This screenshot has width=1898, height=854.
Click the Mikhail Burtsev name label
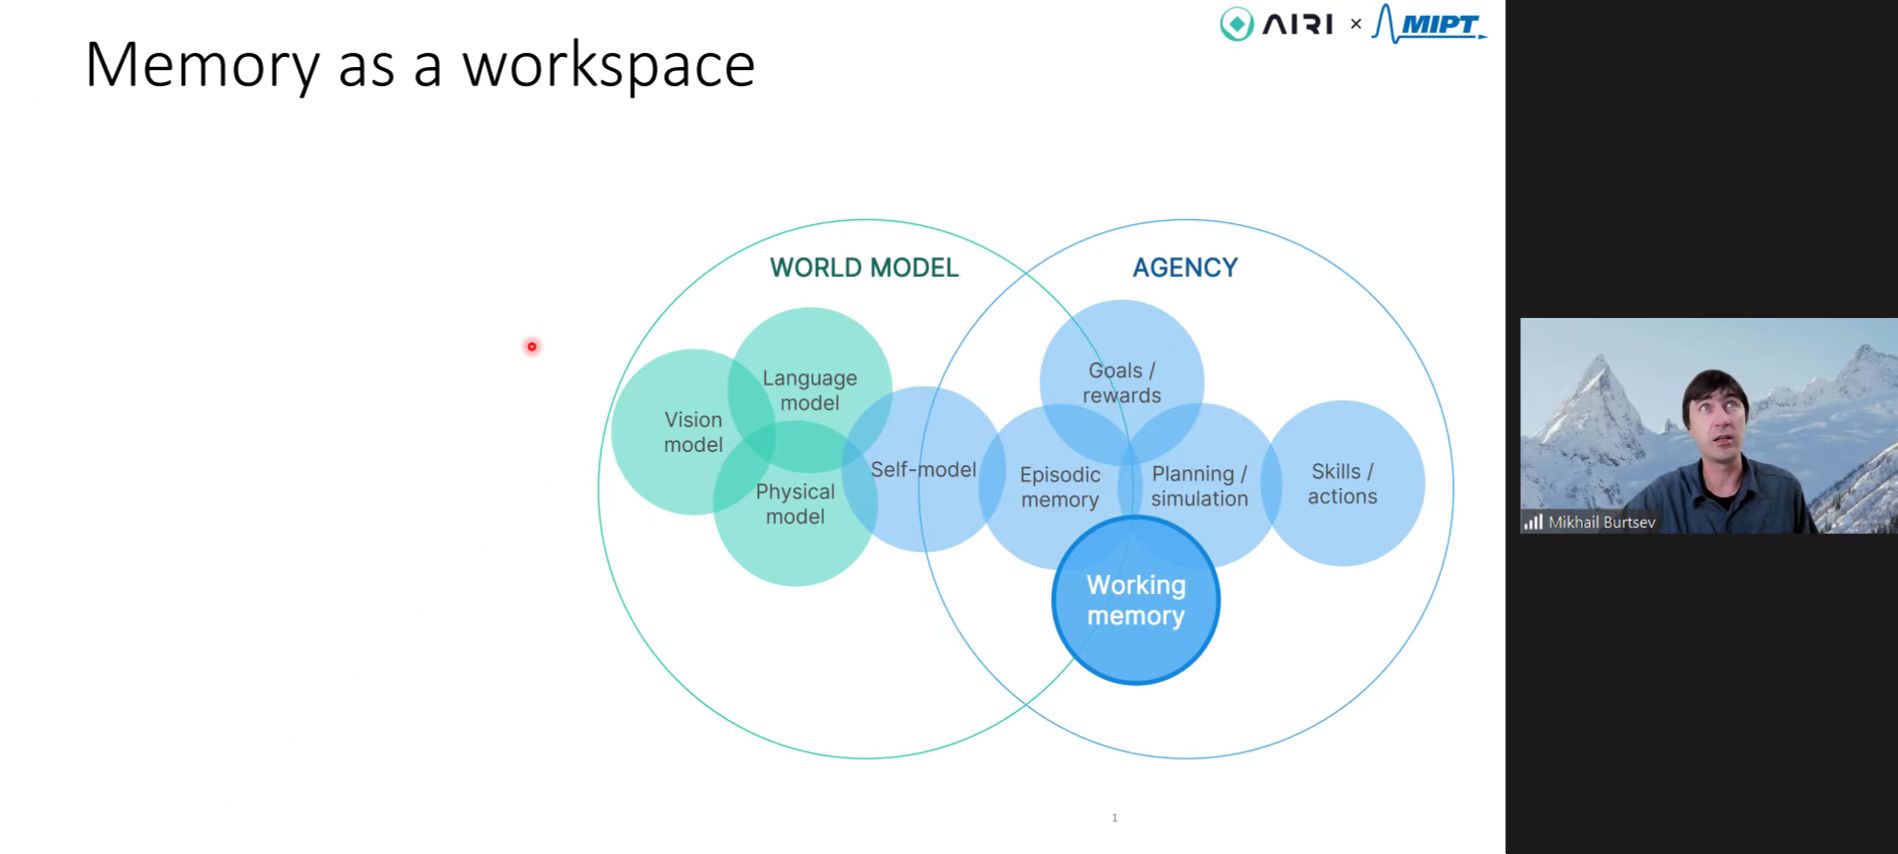pos(1601,522)
